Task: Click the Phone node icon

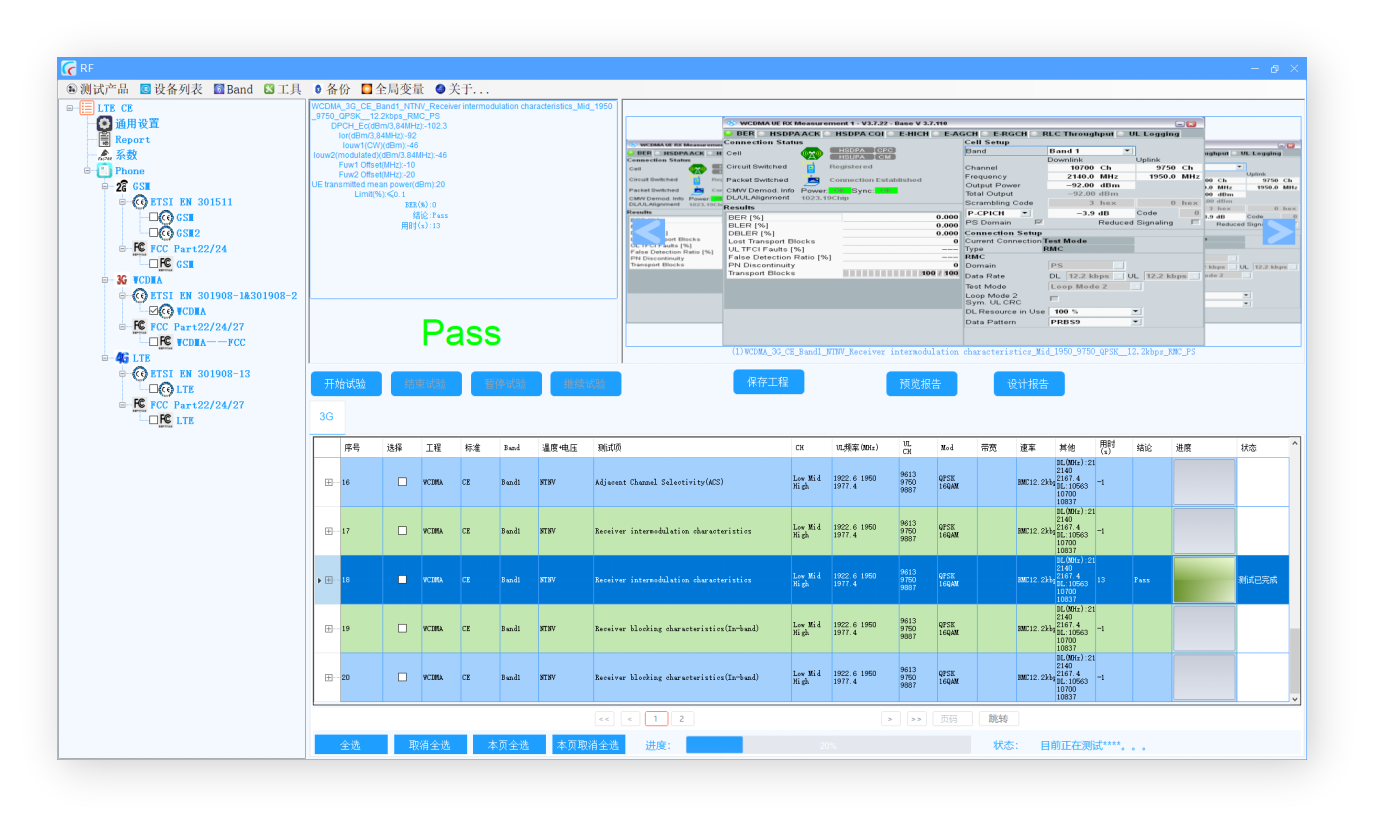Action: [104, 171]
